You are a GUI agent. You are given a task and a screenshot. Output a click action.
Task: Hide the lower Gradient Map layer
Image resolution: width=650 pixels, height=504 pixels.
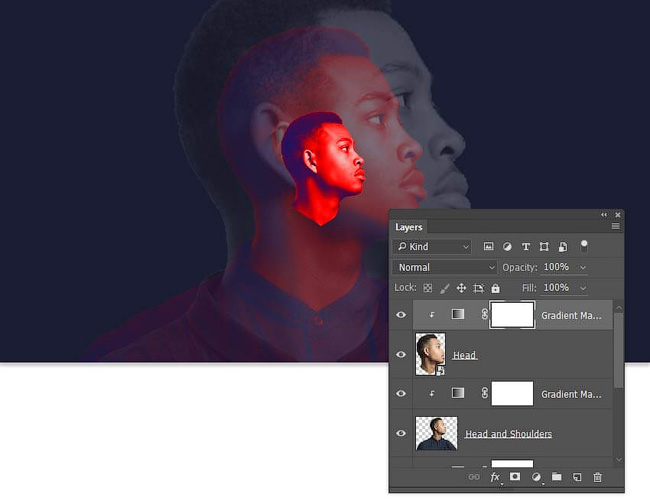pos(401,393)
